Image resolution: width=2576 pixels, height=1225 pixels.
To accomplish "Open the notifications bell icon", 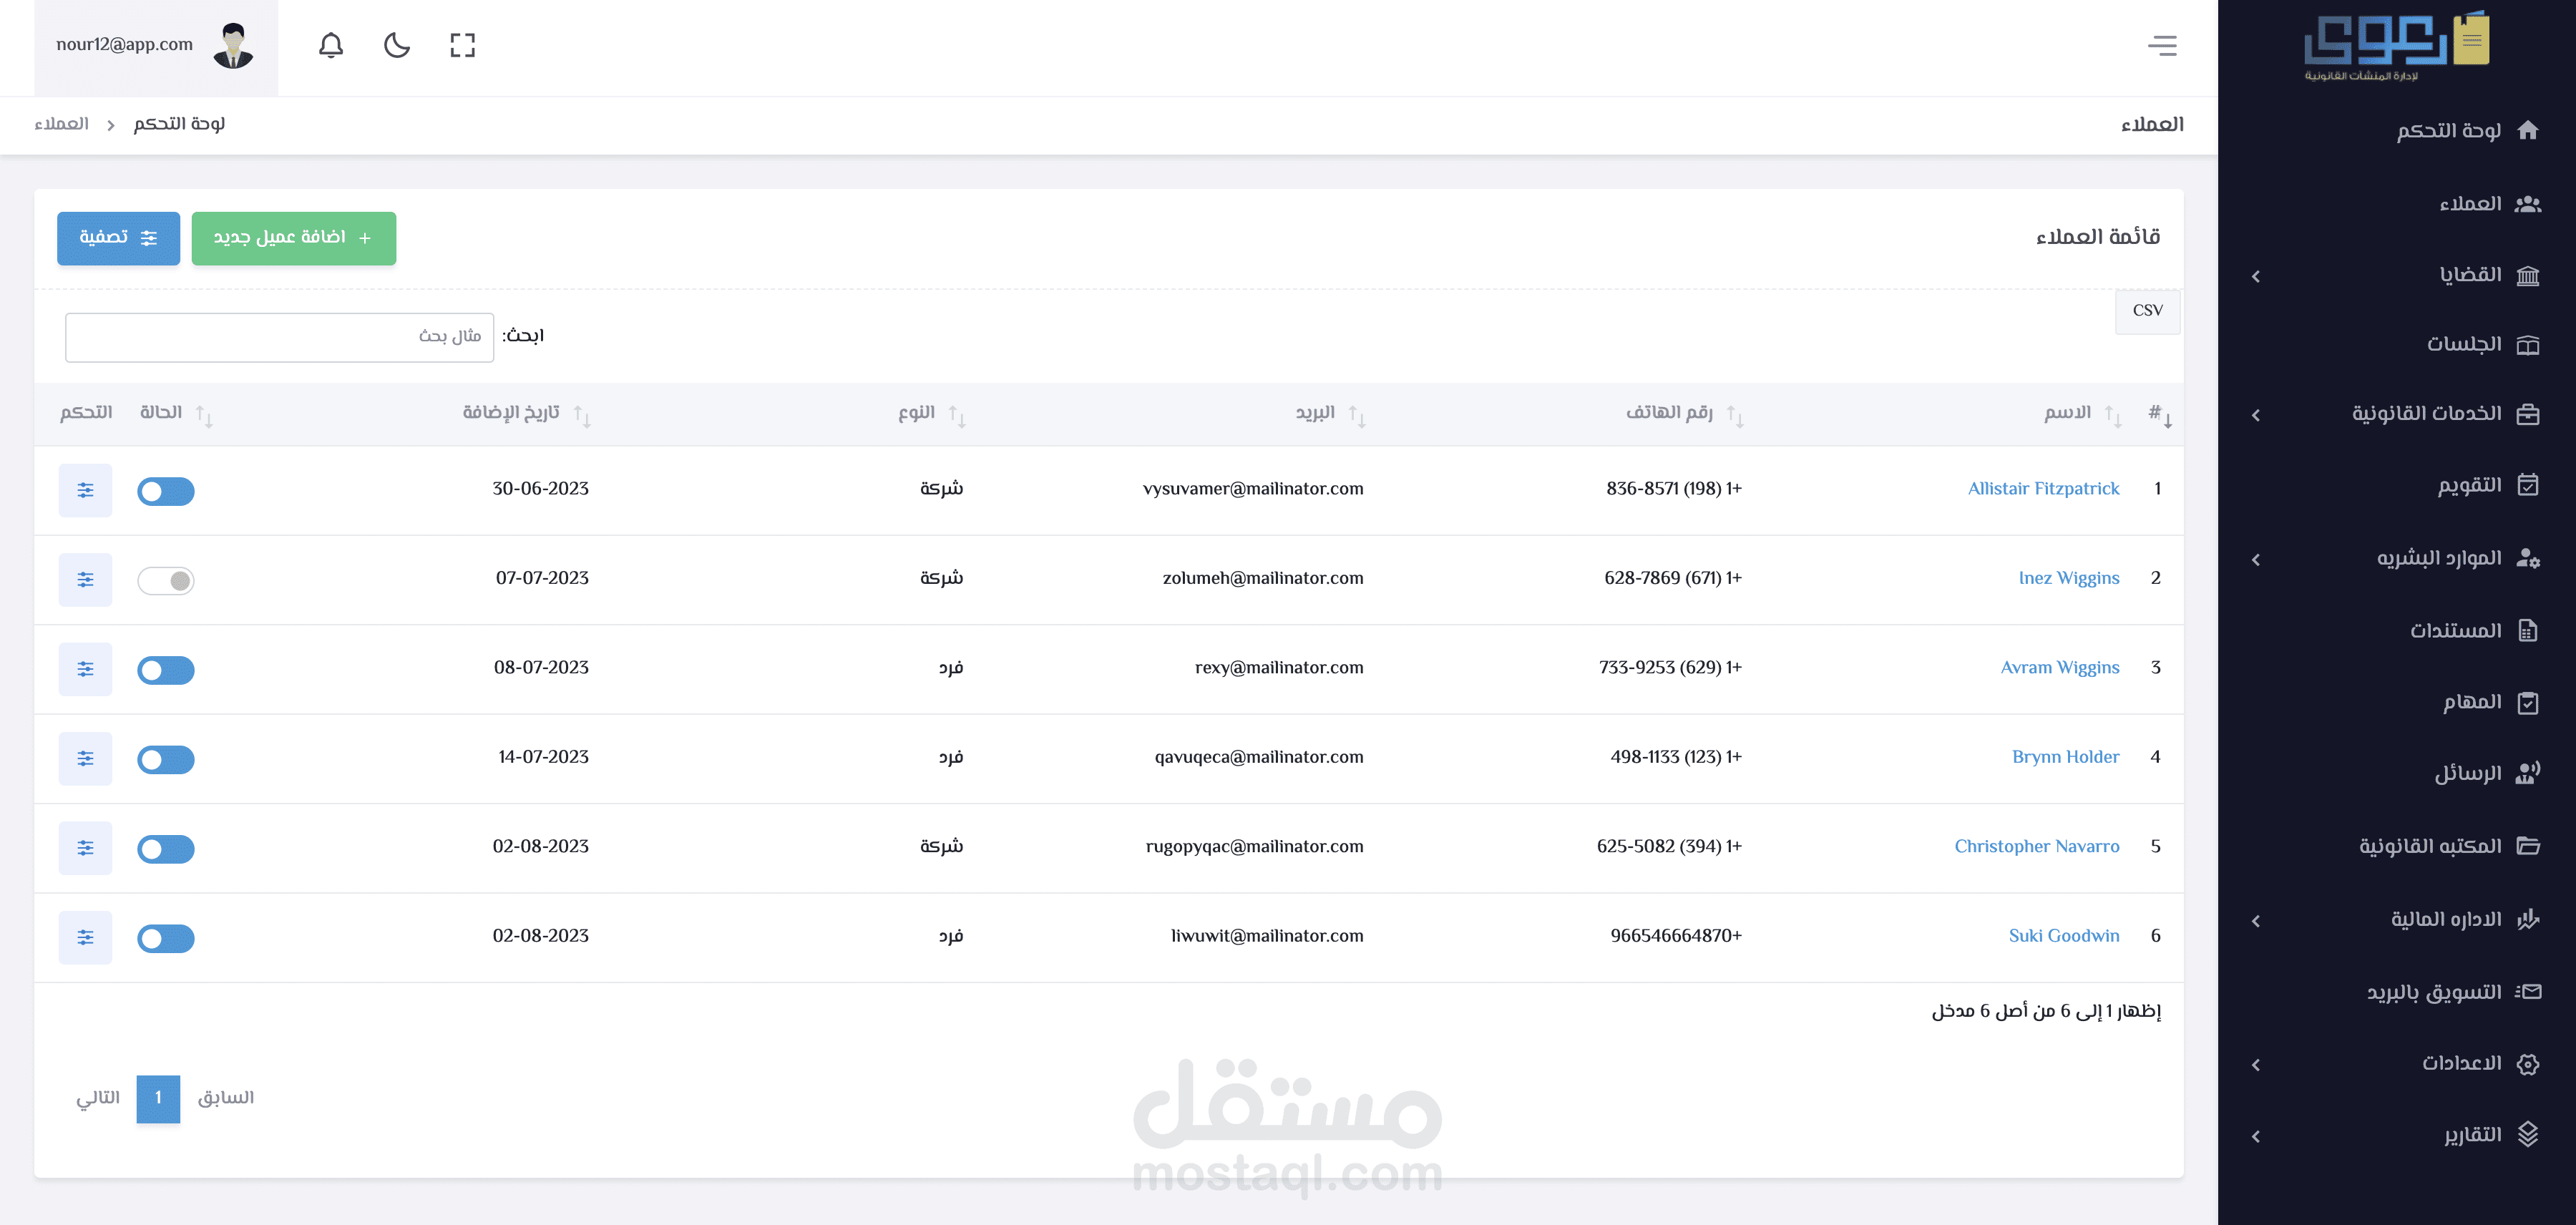I will point(331,45).
